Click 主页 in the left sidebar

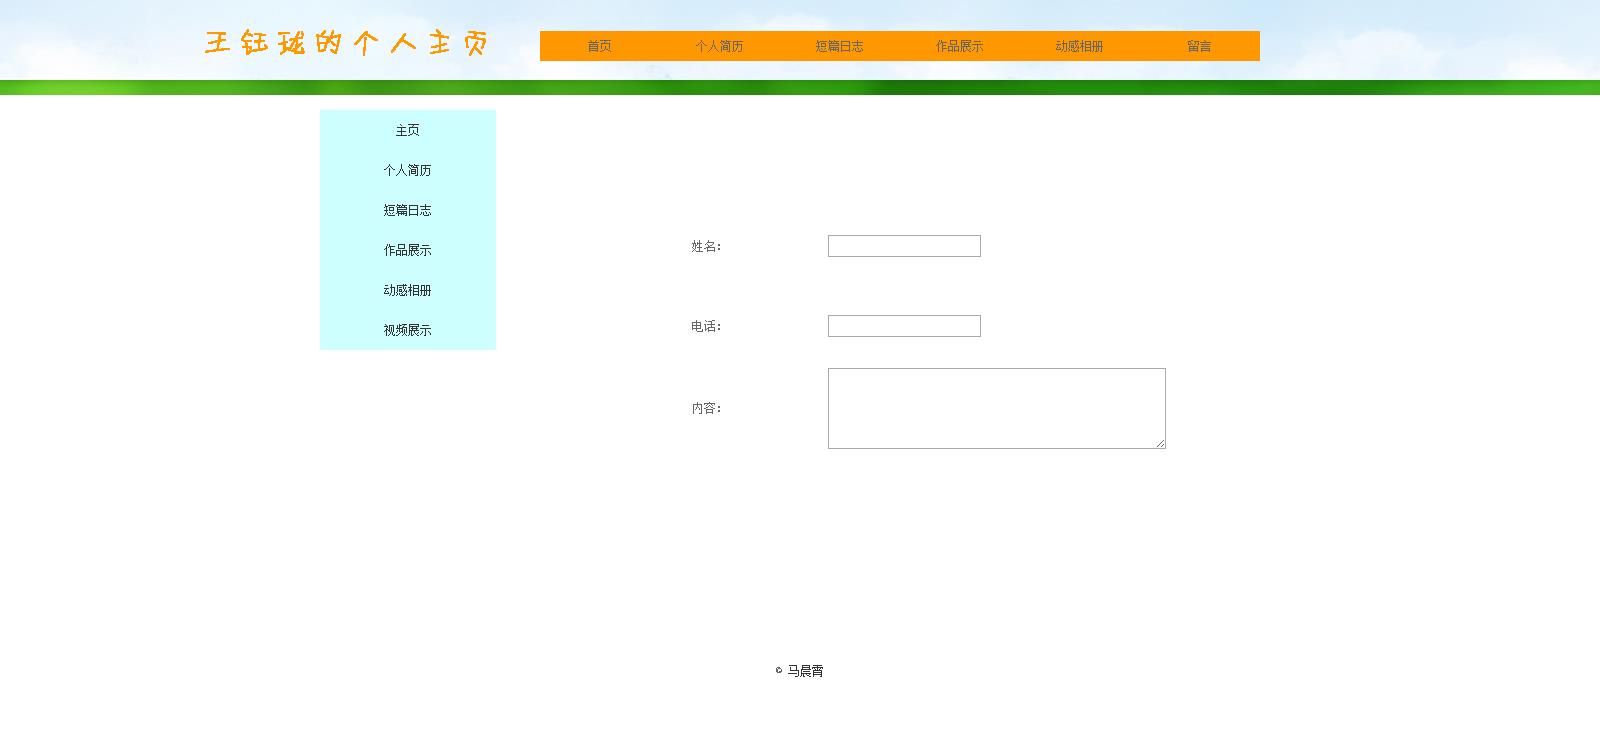(x=407, y=130)
